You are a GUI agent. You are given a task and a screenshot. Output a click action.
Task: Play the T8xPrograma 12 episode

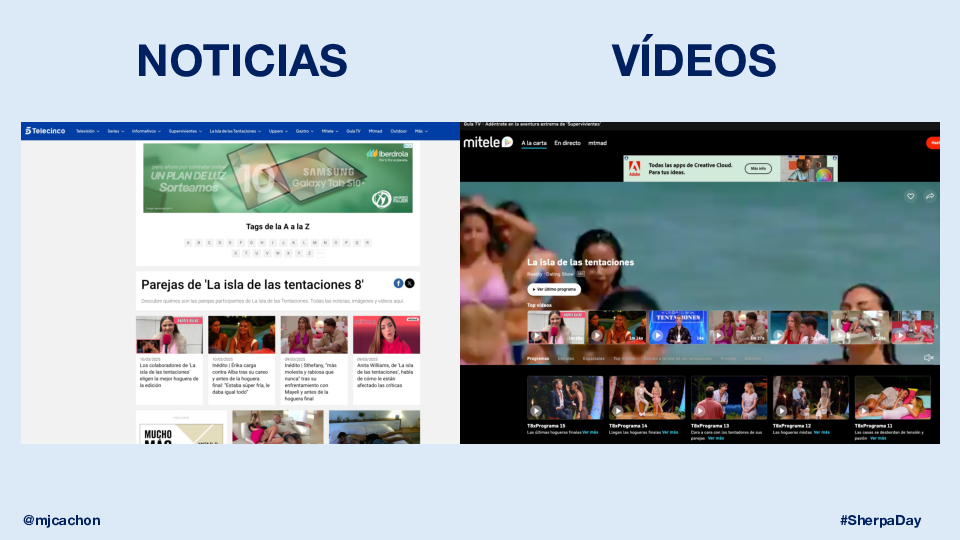pyautogui.click(x=811, y=397)
